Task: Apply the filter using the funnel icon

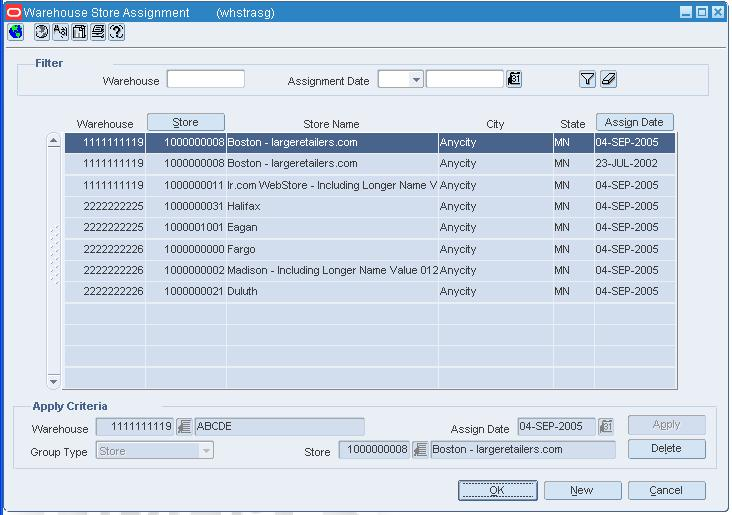Action: [587, 79]
